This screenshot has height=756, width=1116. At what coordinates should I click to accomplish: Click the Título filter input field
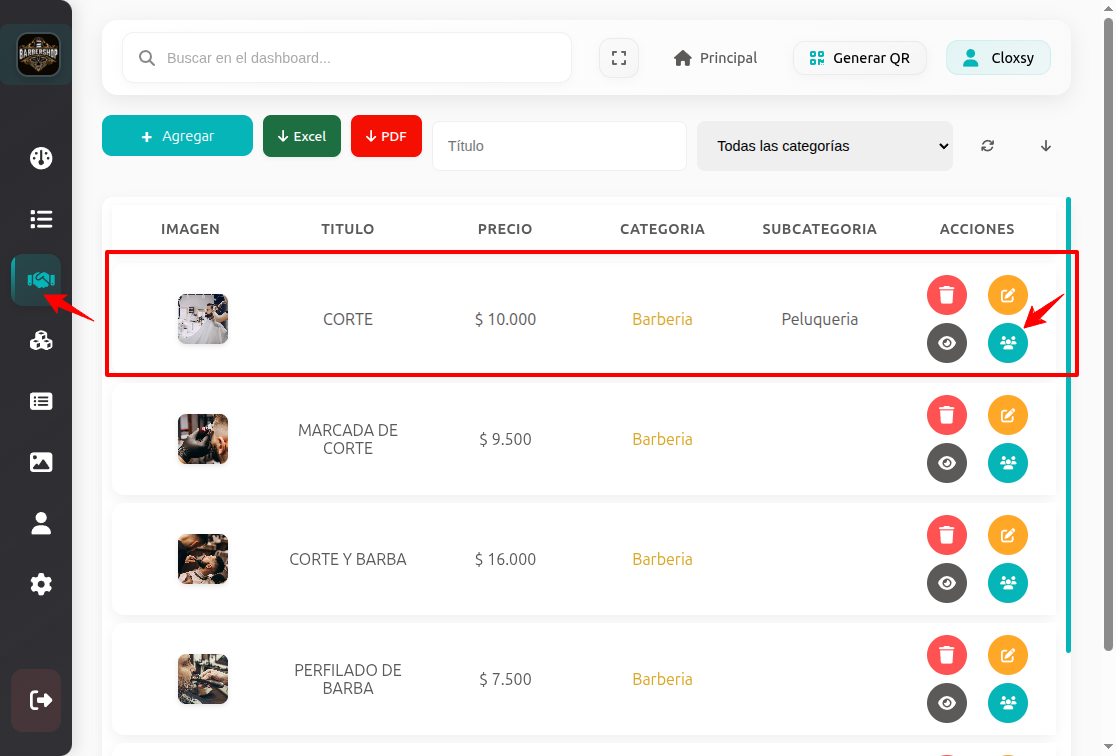[559, 146]
